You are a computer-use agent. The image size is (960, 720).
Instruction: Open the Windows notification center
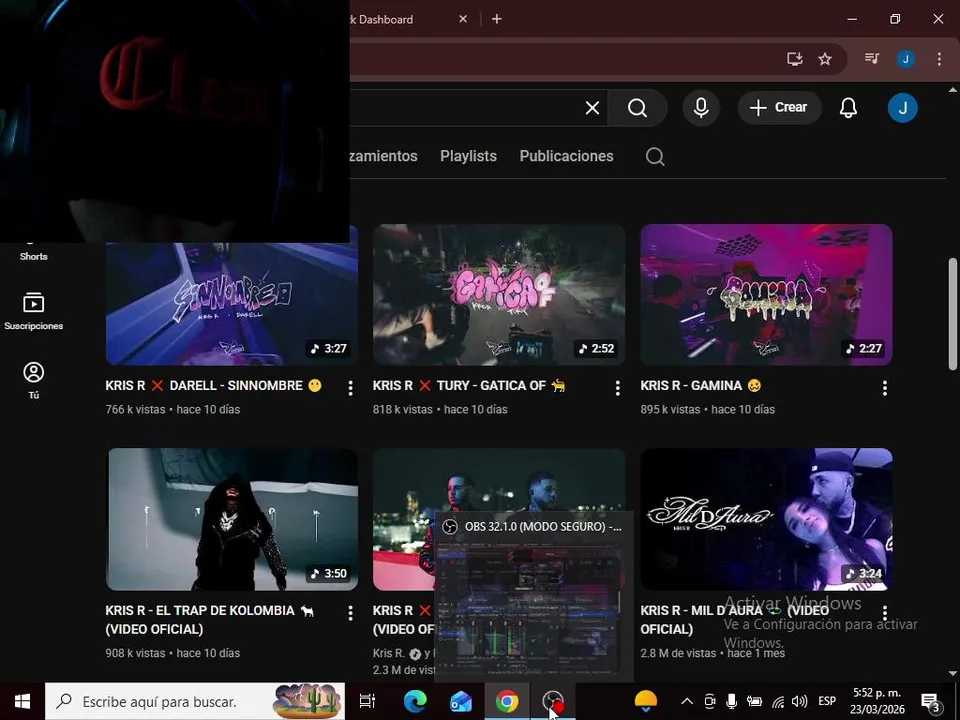tap(931, 702)
